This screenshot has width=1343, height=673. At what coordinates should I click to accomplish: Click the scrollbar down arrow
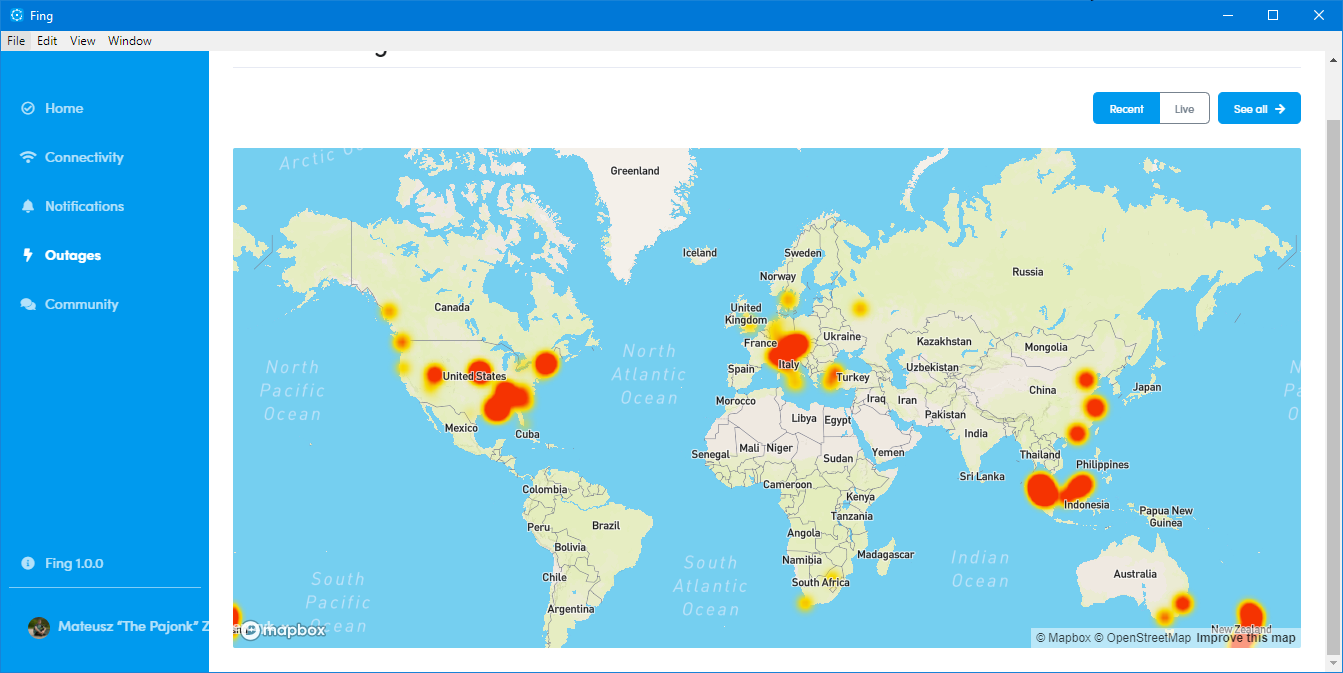1333,664
